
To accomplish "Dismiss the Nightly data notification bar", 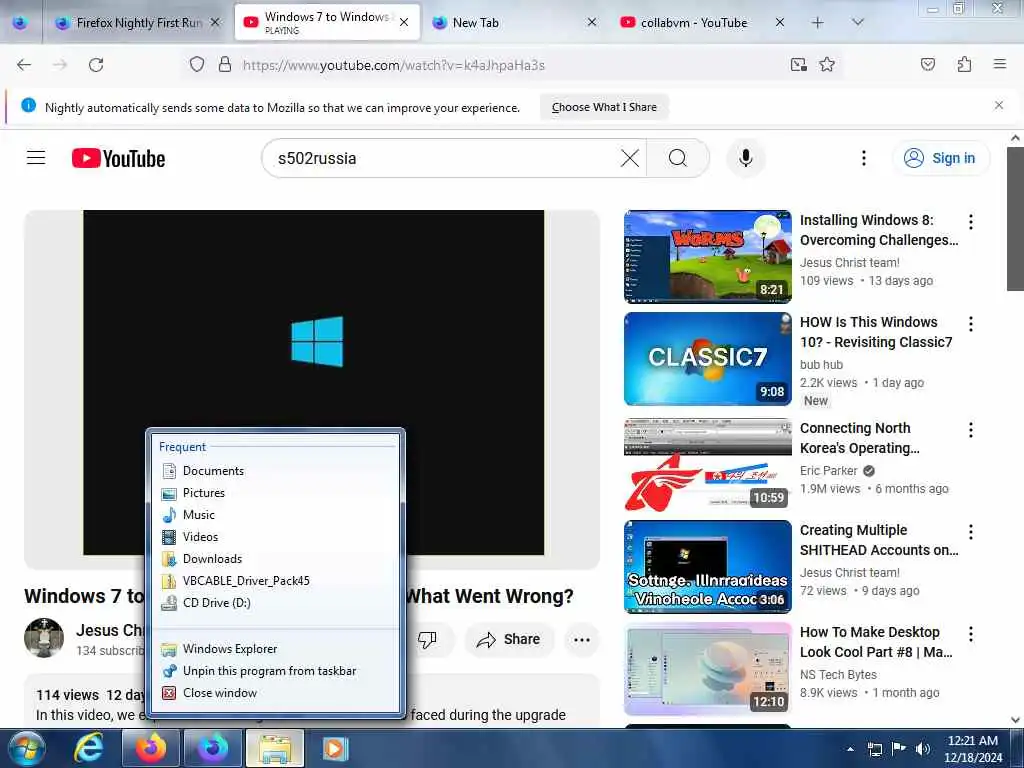I will pos(999,105).
